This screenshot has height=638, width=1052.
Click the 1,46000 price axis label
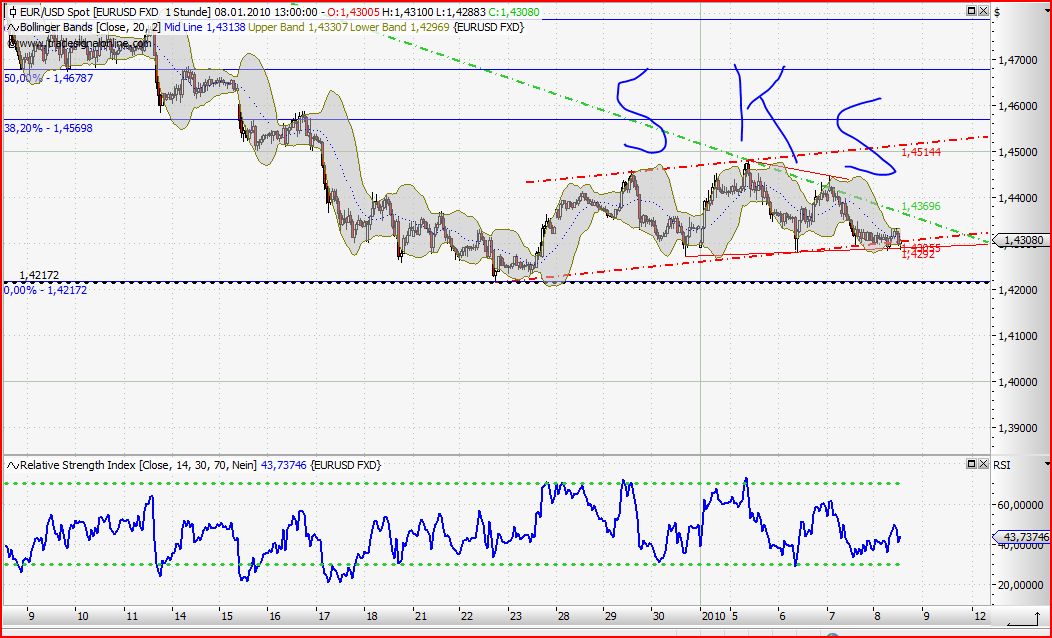(x=1019, y=106)
